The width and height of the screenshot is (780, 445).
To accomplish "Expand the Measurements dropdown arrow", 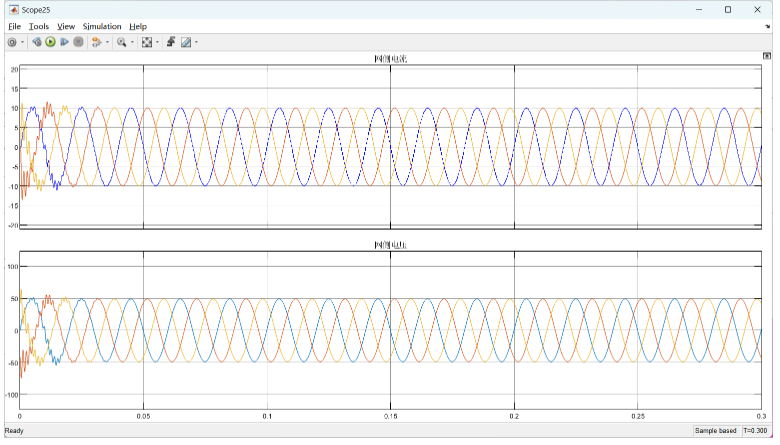I will [x=196, y=43].
